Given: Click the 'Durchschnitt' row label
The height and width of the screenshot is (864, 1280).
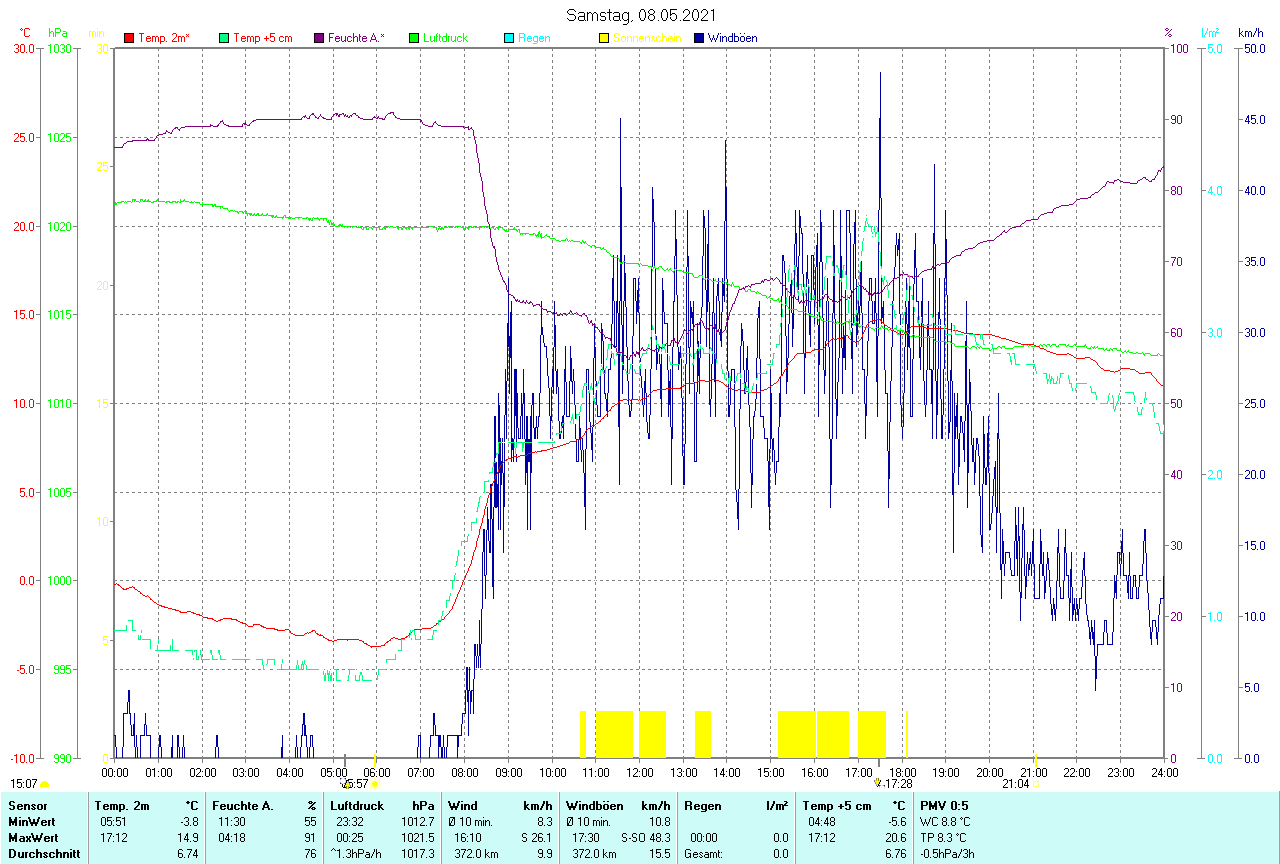Looking at the screenshot, I should [x=44, y=853].
